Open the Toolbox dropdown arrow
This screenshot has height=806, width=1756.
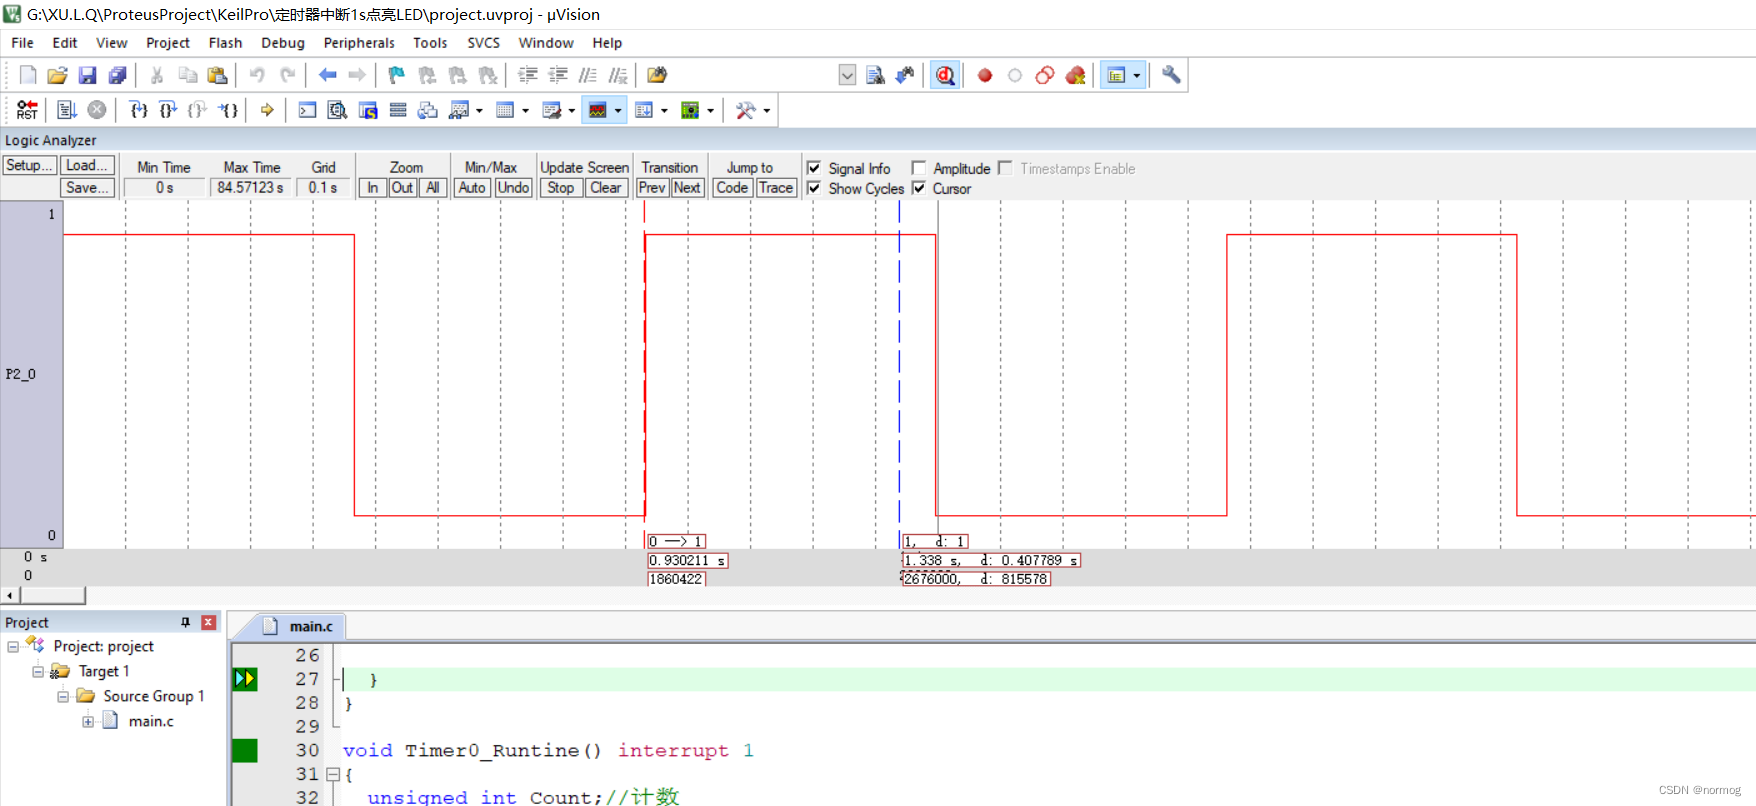[x=766, y=110]
